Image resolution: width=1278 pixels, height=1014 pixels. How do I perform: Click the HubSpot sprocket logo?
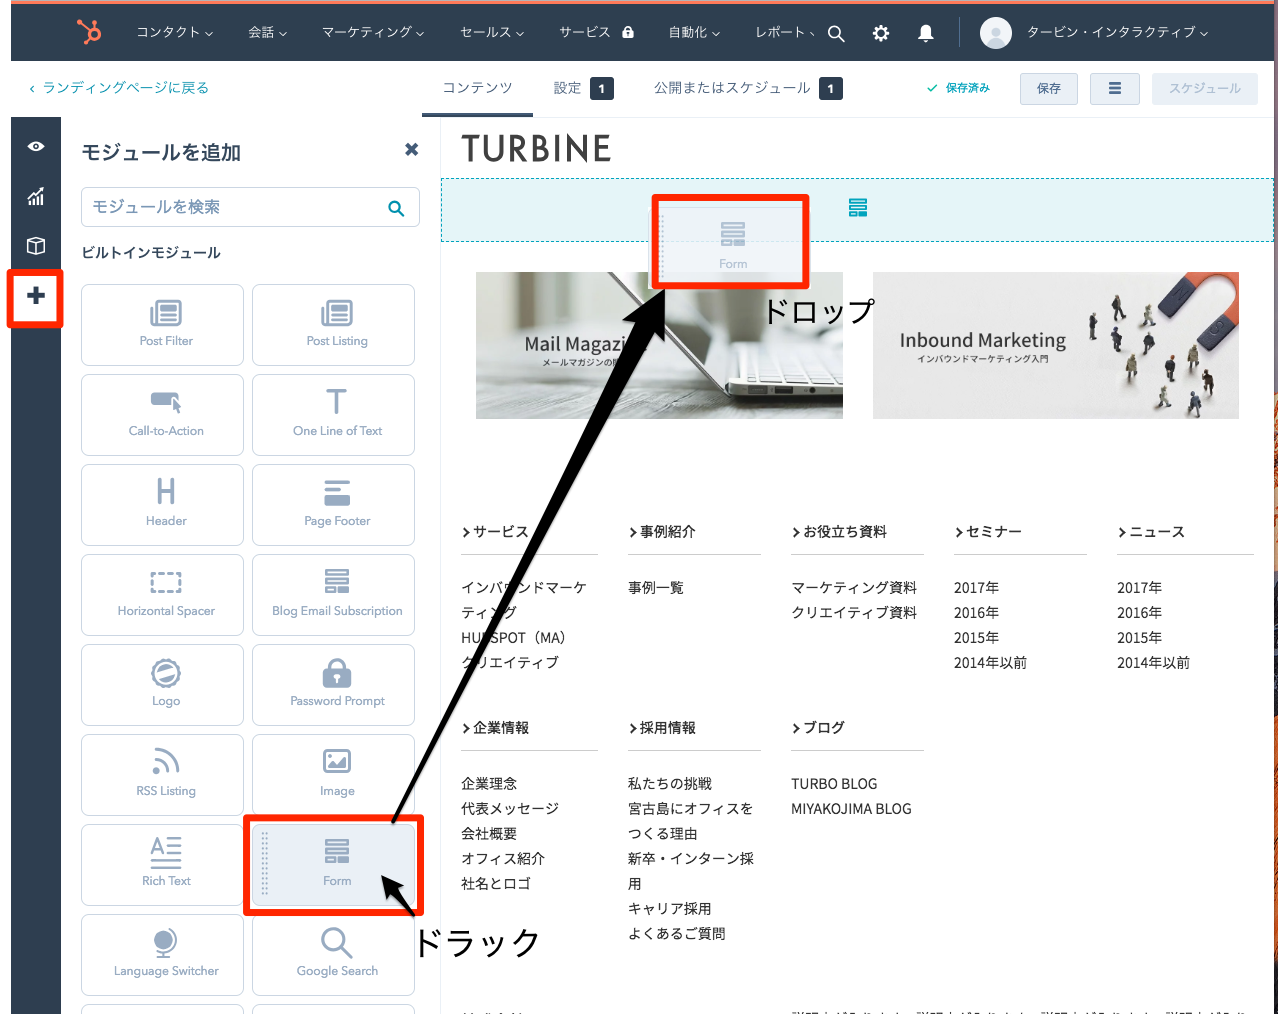tap(89, 32)
